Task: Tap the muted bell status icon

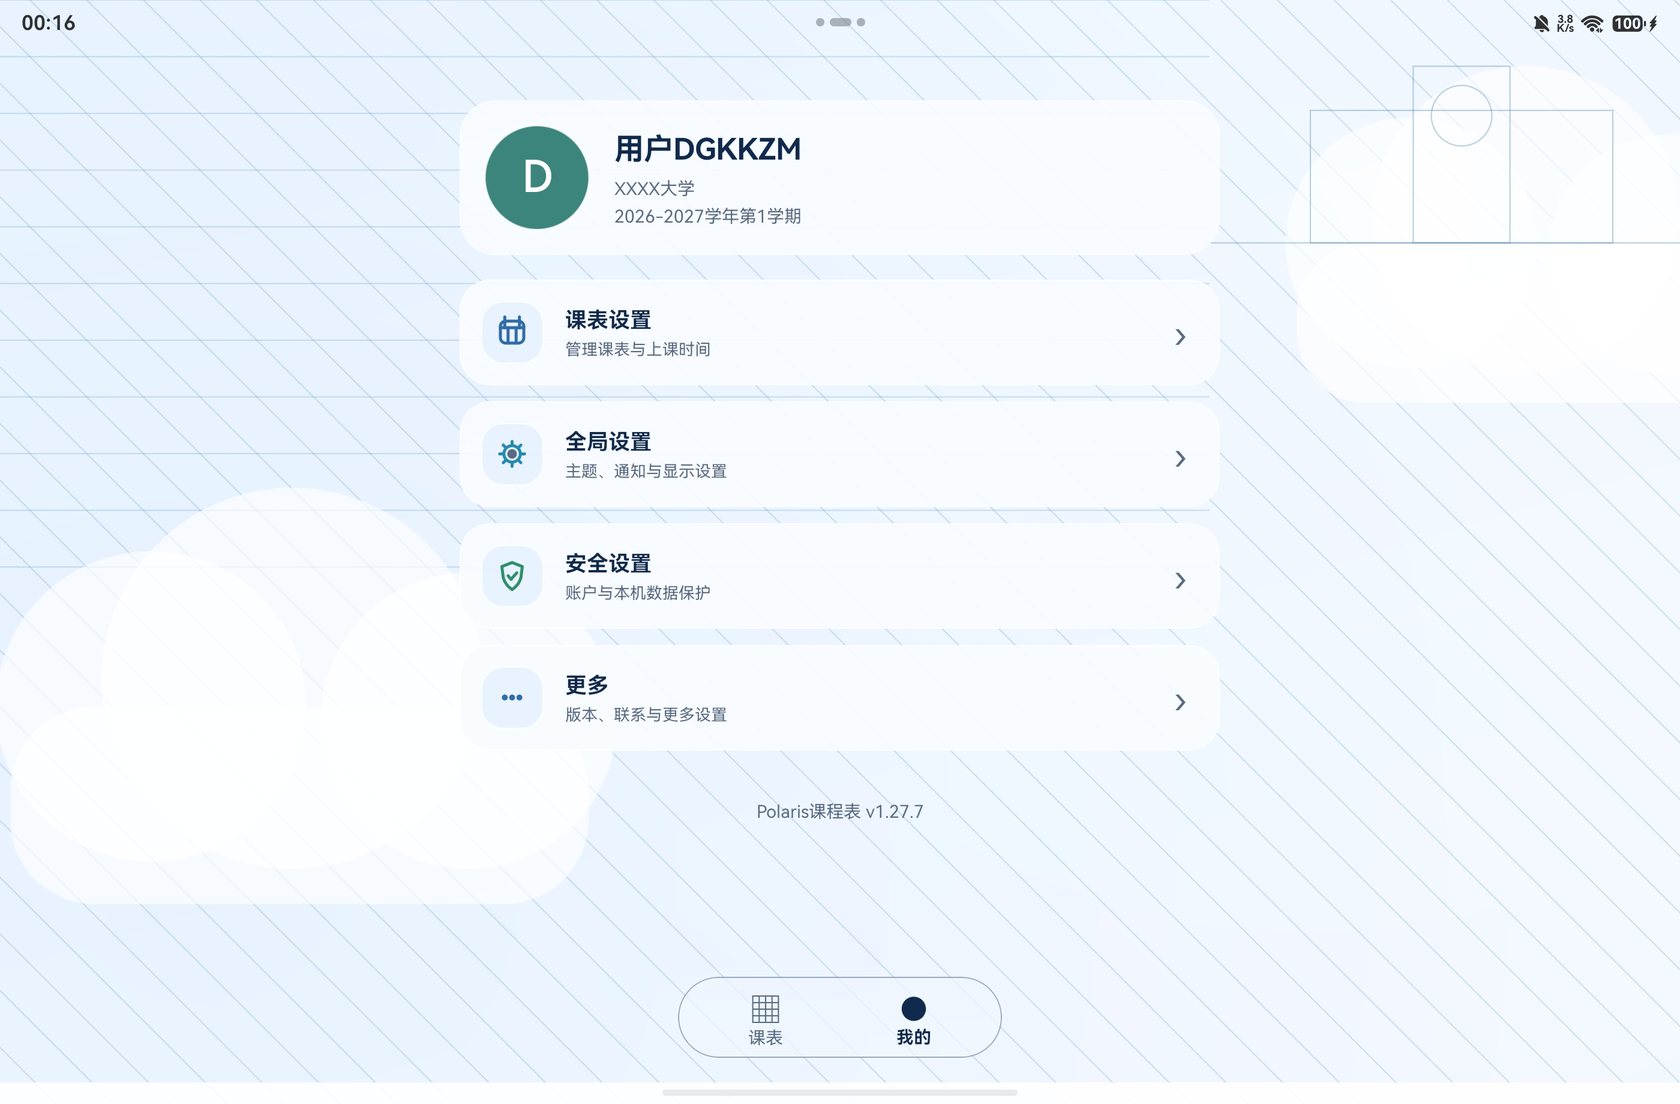Action: click(1541, 23)
